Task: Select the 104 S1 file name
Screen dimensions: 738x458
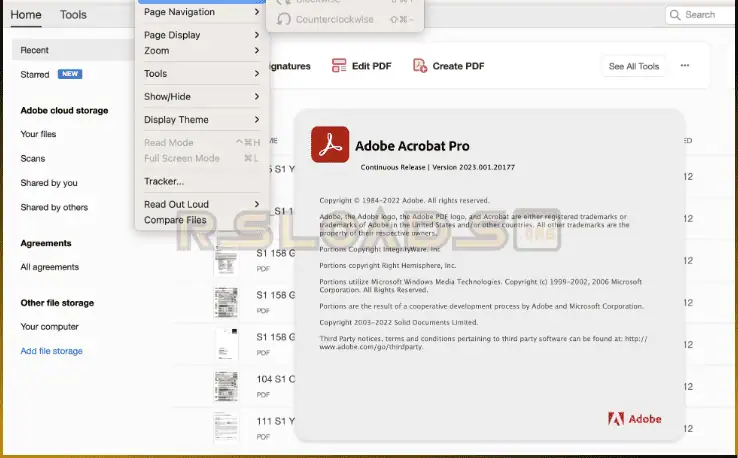Action: [x=275, y=379]
